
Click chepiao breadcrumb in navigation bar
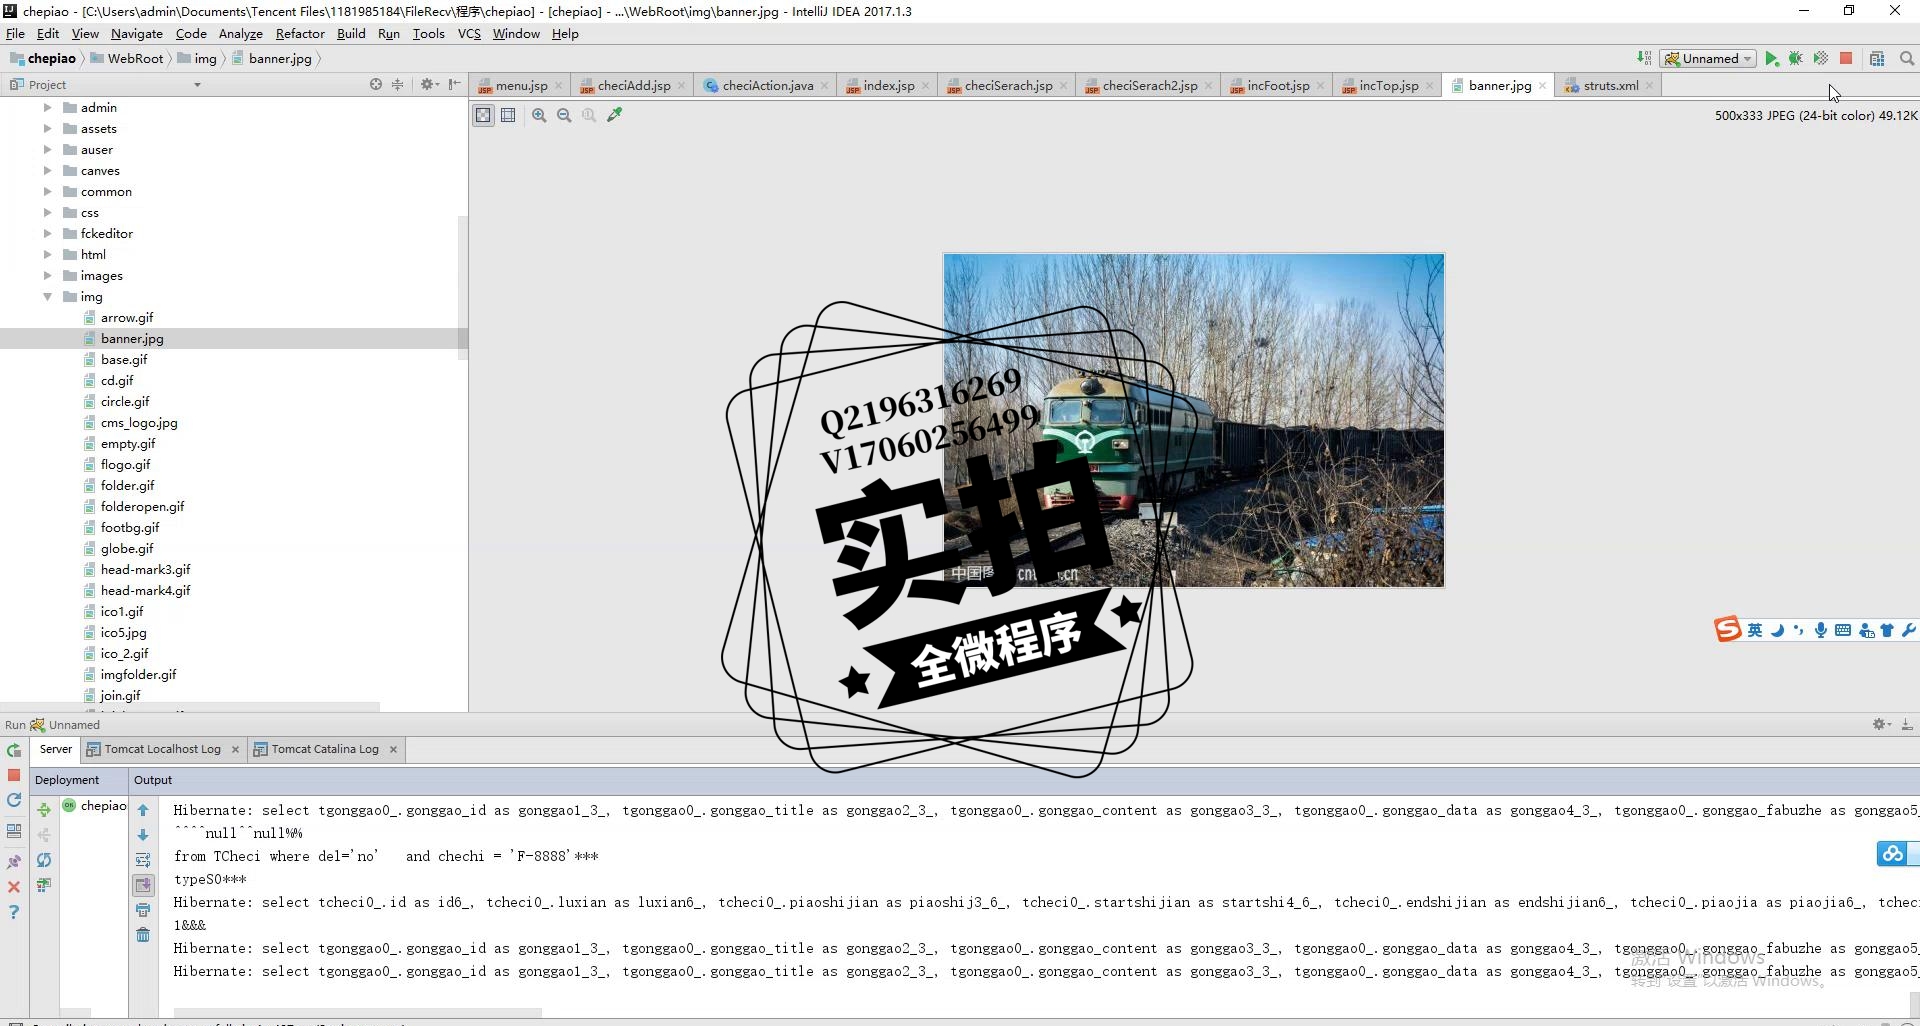coord(43,59)
